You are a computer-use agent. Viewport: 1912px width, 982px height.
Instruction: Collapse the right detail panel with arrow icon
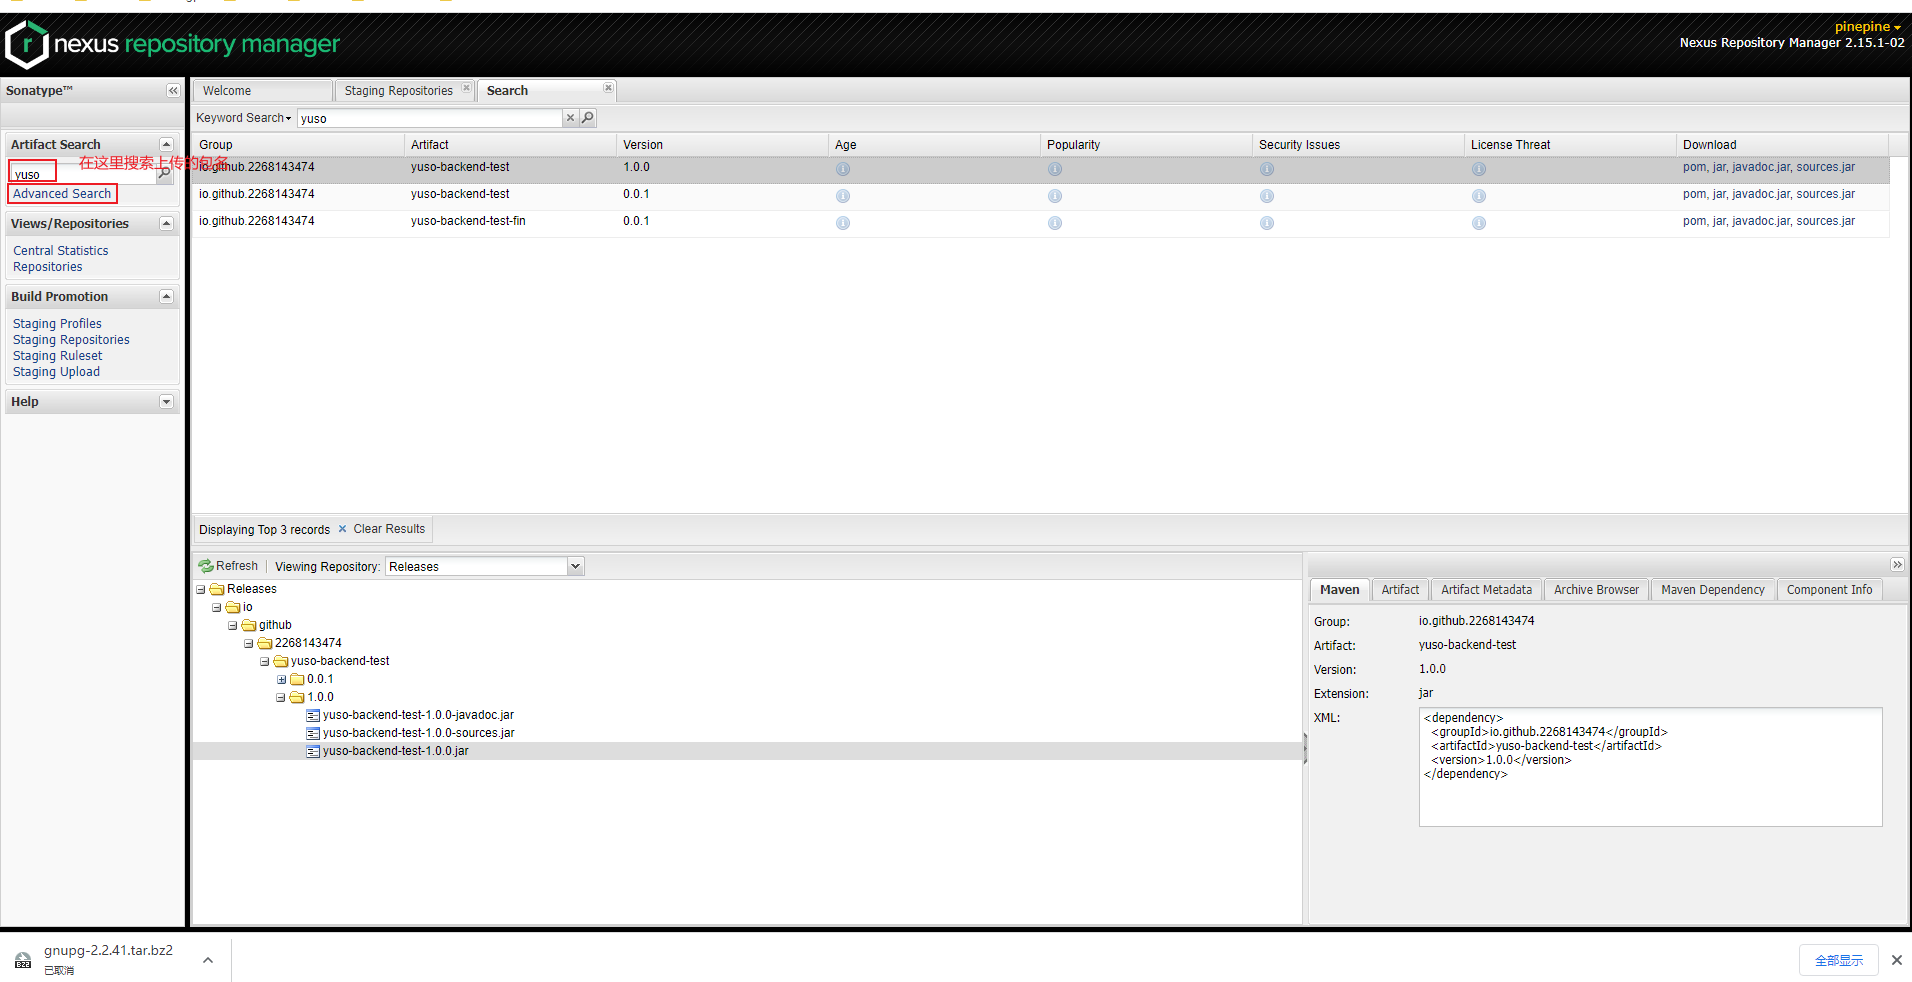[x=1897, y=565]
